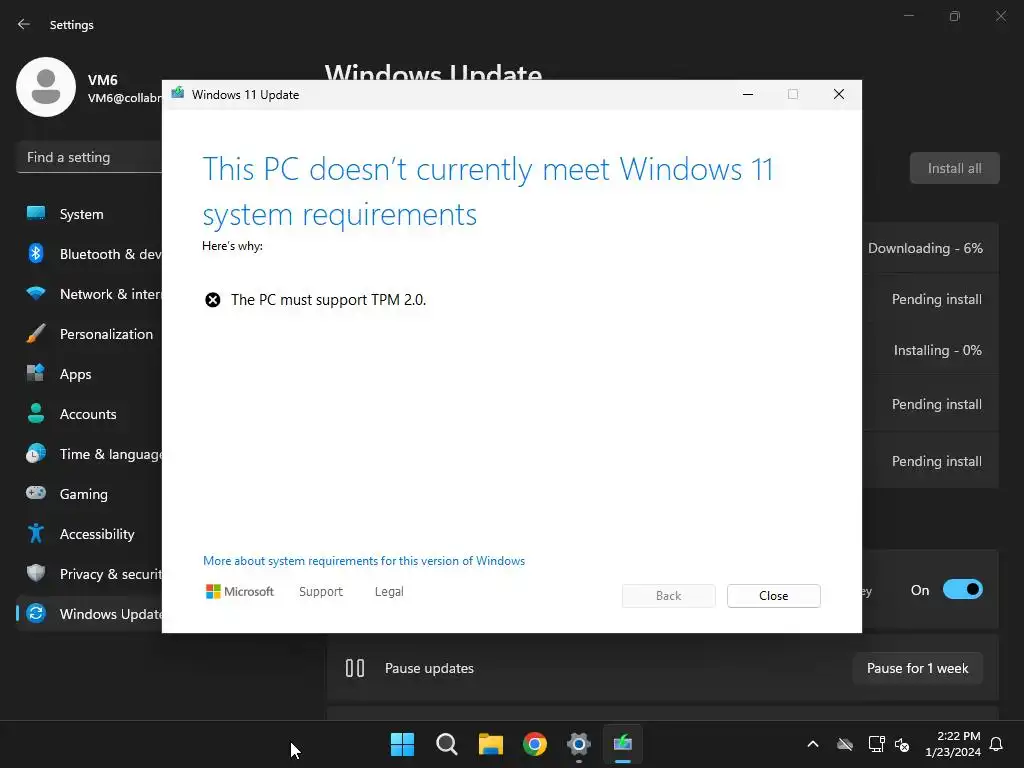Open network status tray icon

click(876, 744)
